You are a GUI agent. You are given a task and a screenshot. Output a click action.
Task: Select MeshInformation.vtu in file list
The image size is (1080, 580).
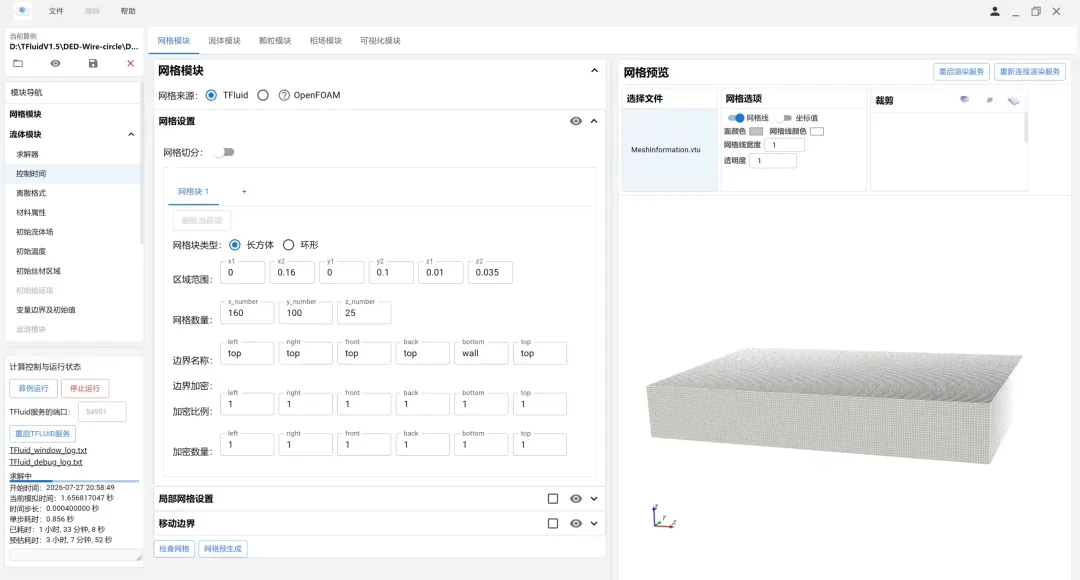tap(665, 149)
